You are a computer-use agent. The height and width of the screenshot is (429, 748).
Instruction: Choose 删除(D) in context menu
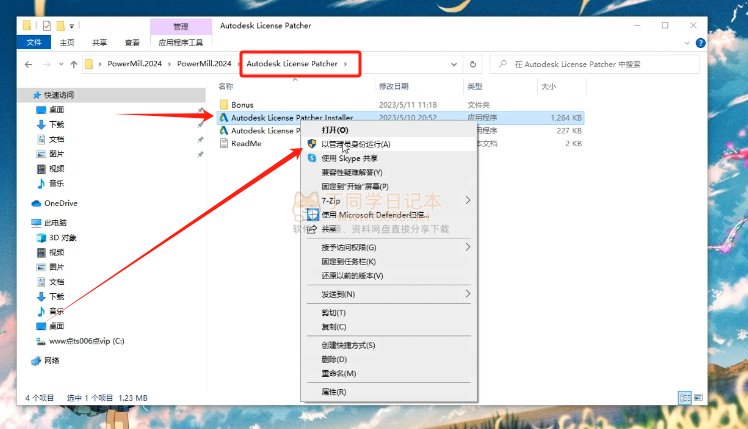(x=389, y=359)
